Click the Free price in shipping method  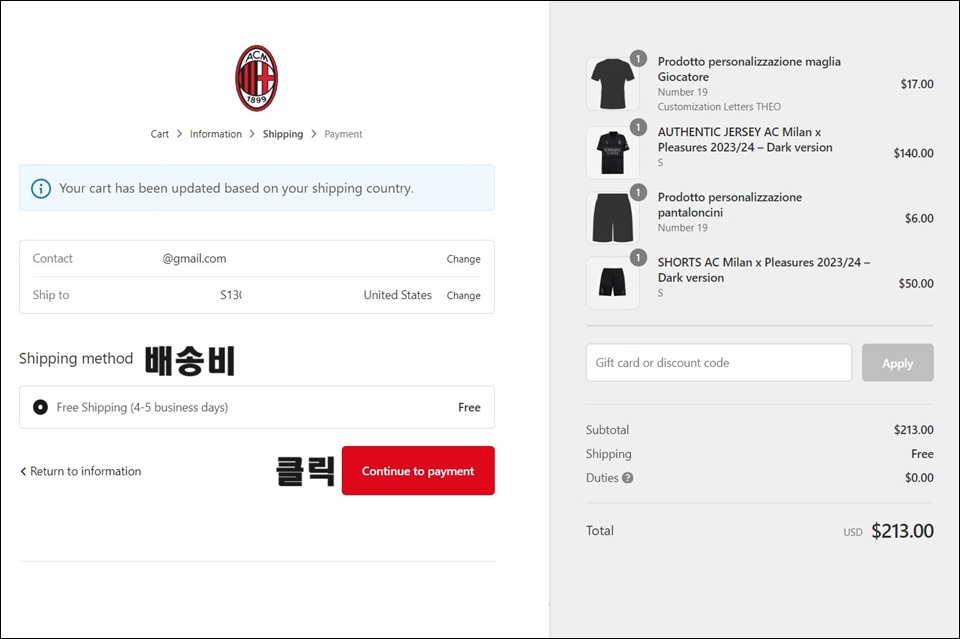[x=469, y=407]
